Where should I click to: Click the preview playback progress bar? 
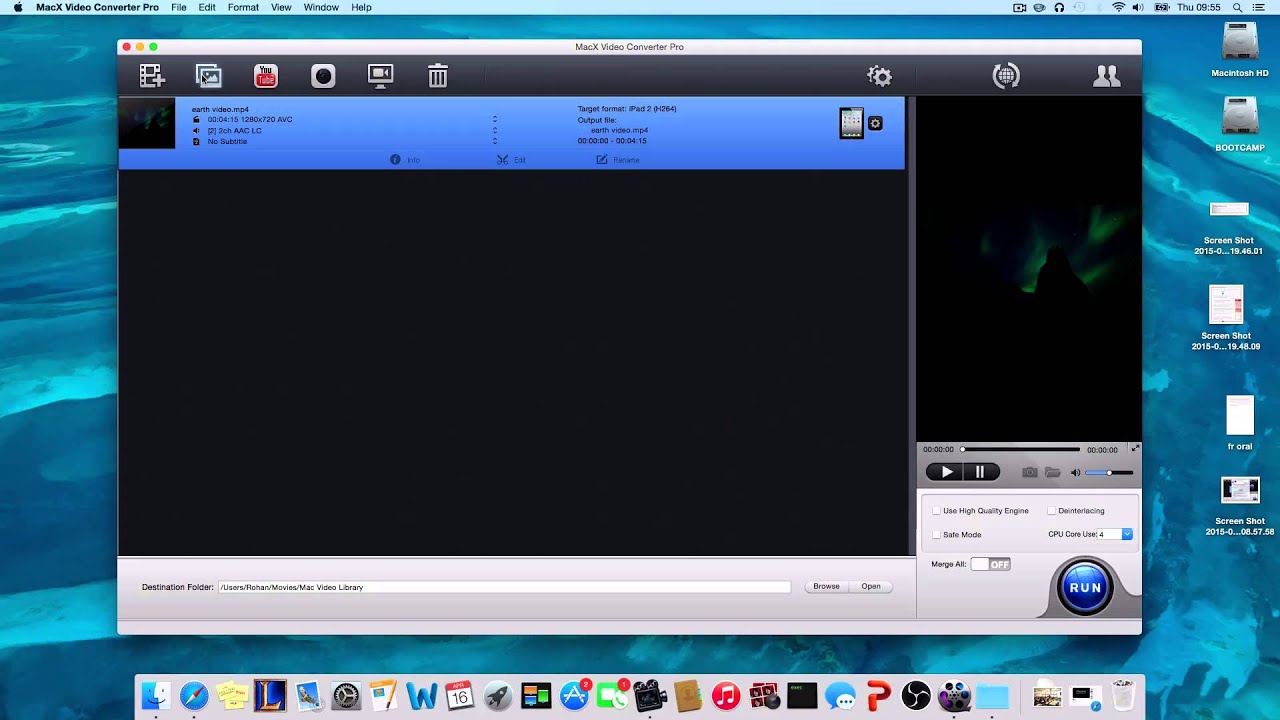click(x=1021, y=449)
